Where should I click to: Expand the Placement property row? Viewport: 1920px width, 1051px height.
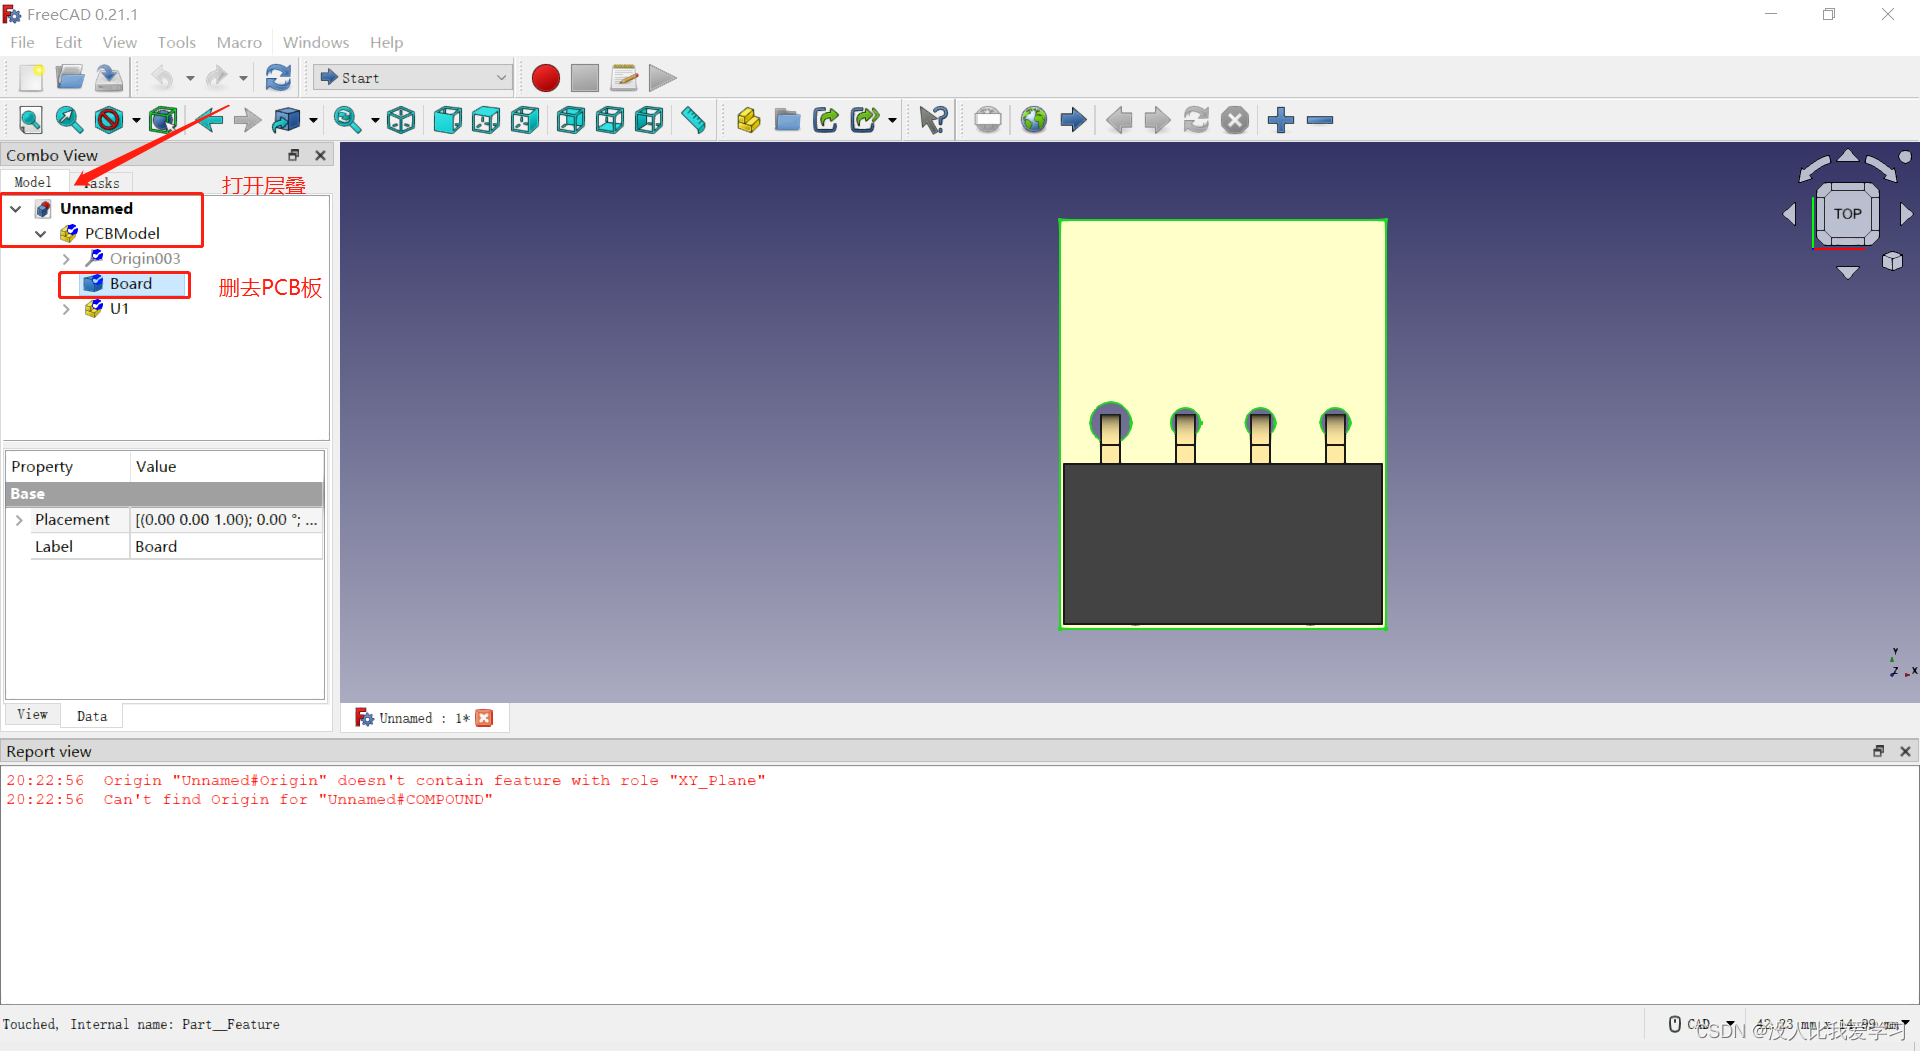19,520
